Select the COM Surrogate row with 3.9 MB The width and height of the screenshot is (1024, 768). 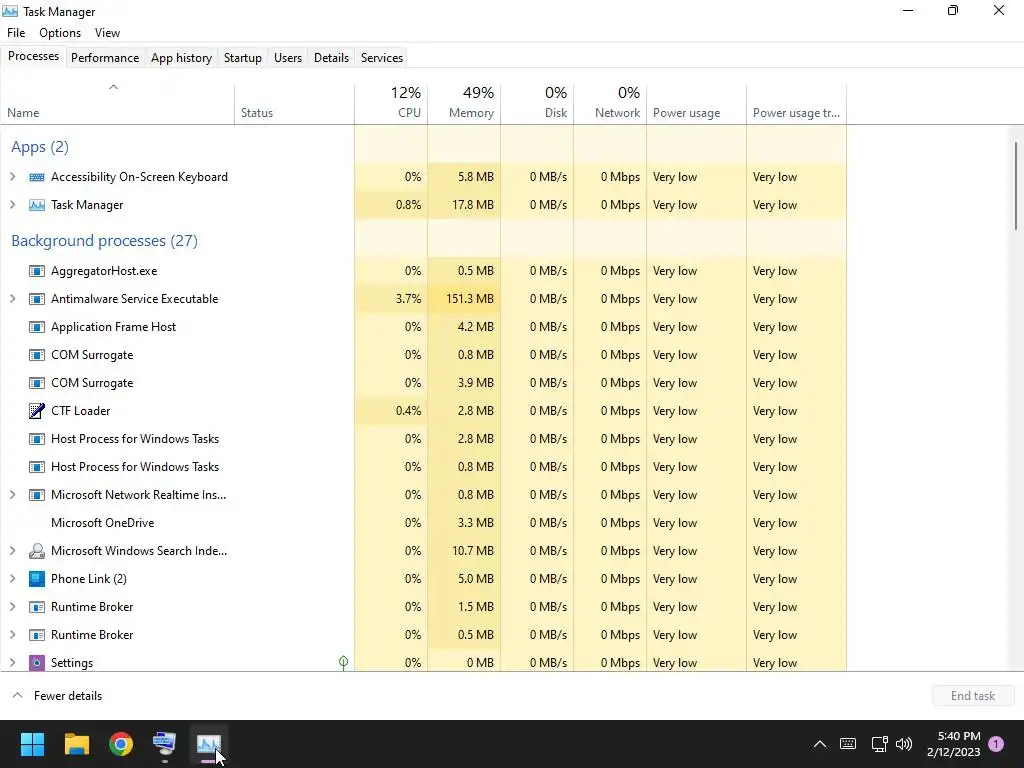[423, 383]
